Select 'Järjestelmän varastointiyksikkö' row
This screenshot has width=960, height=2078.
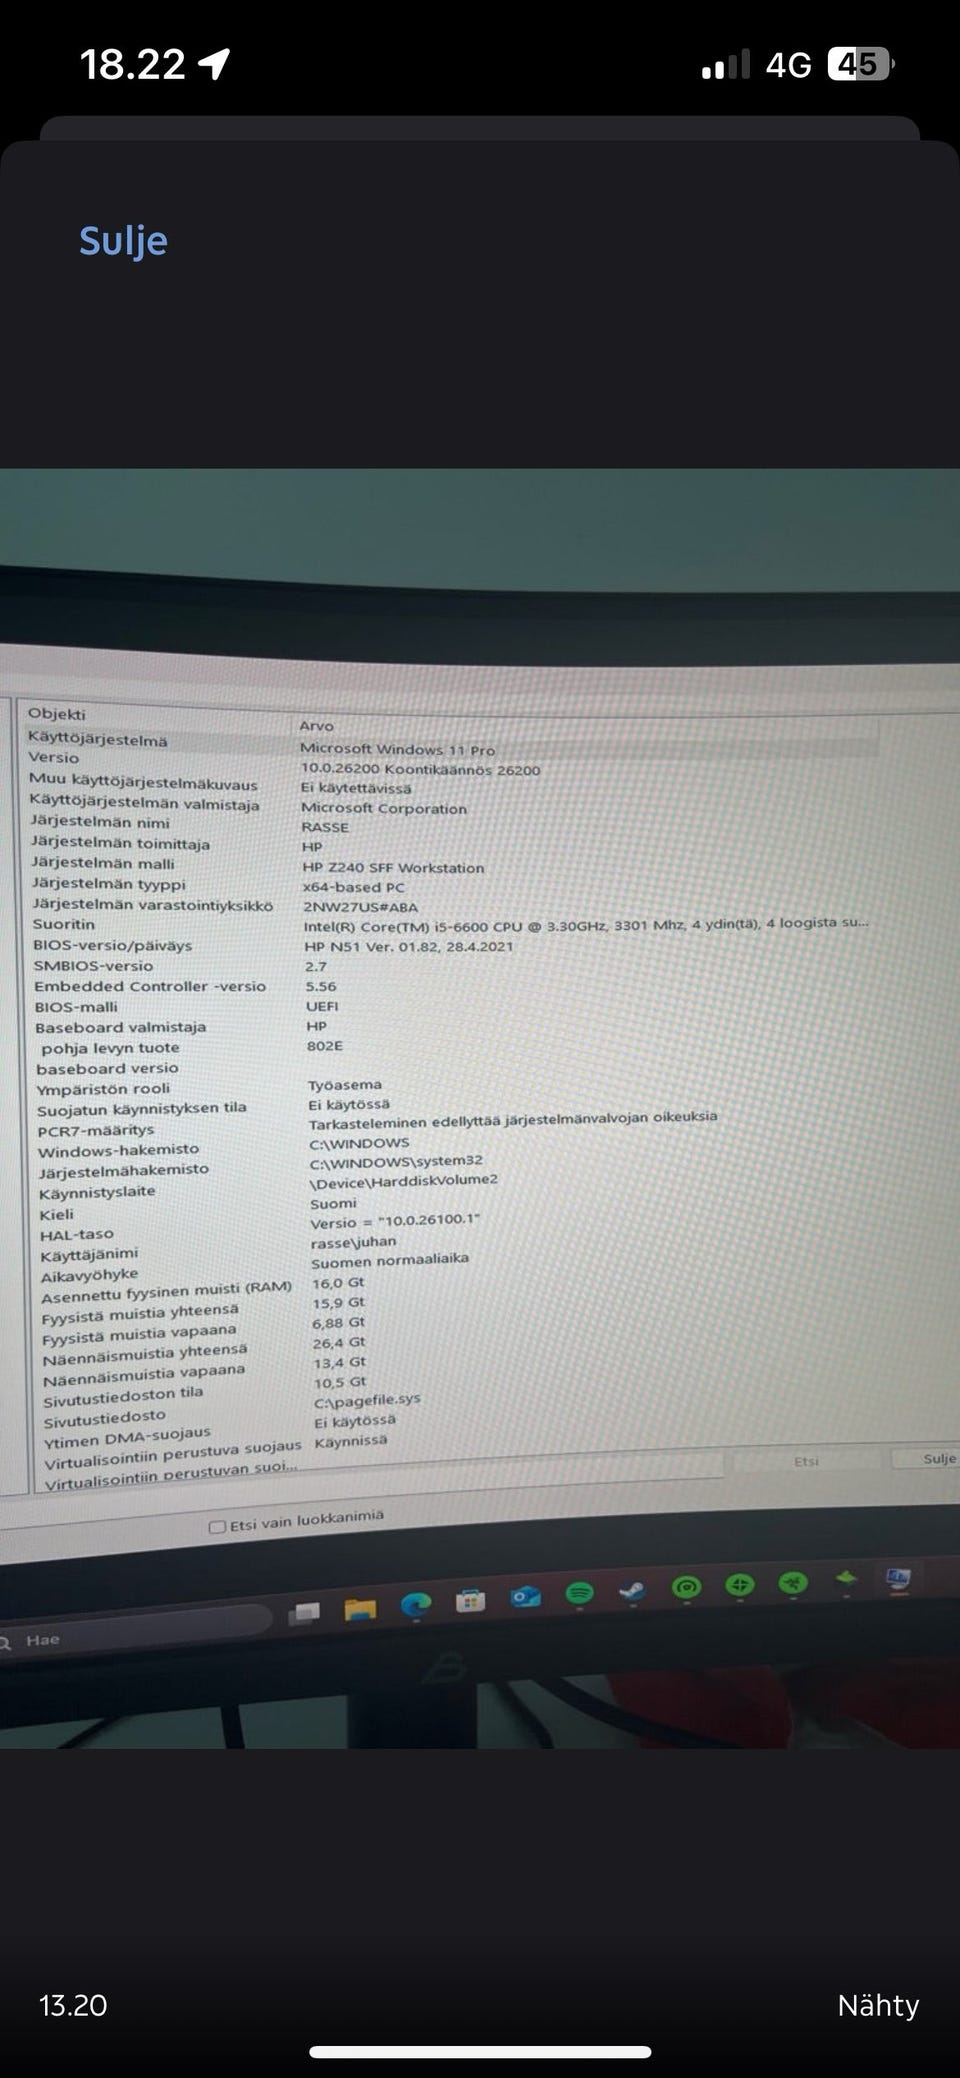(x=152, y=904)
